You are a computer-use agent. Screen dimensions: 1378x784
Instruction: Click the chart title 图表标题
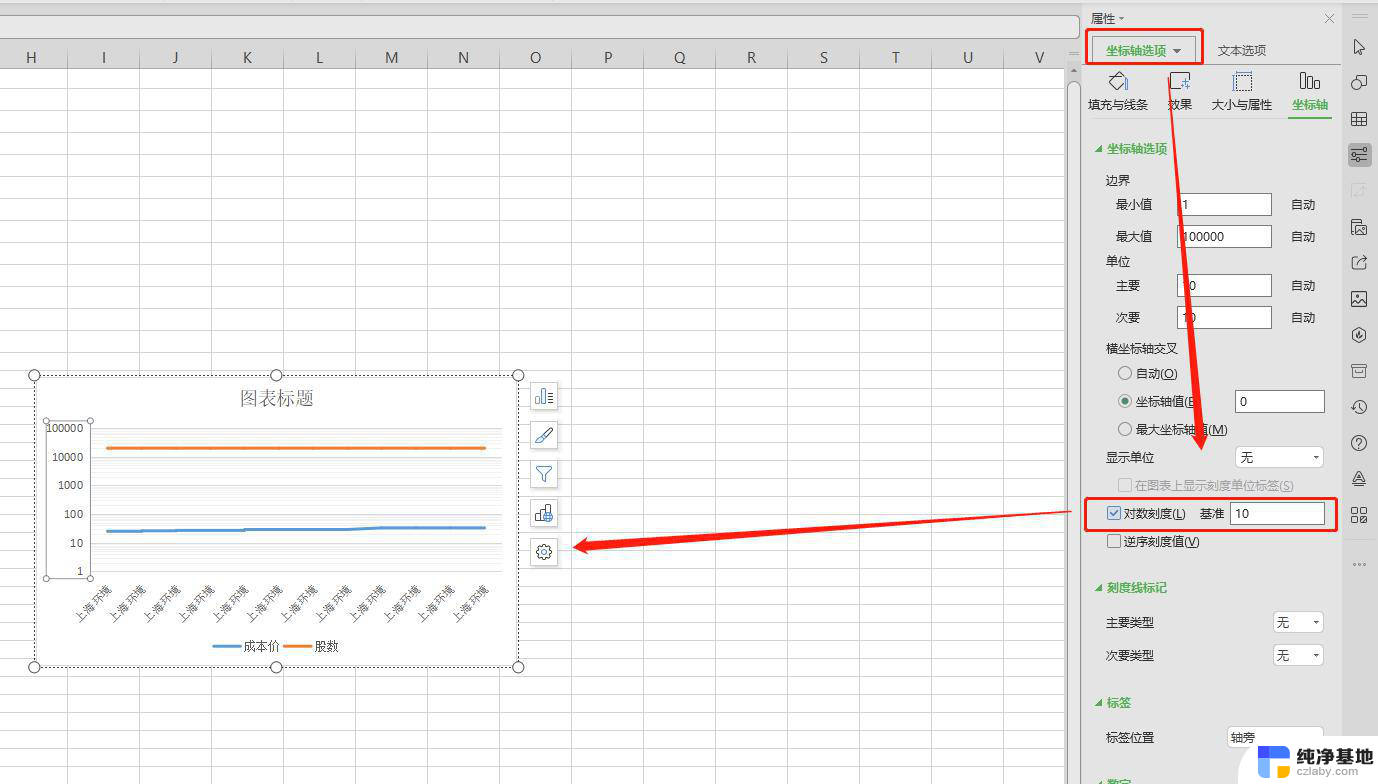277,398
